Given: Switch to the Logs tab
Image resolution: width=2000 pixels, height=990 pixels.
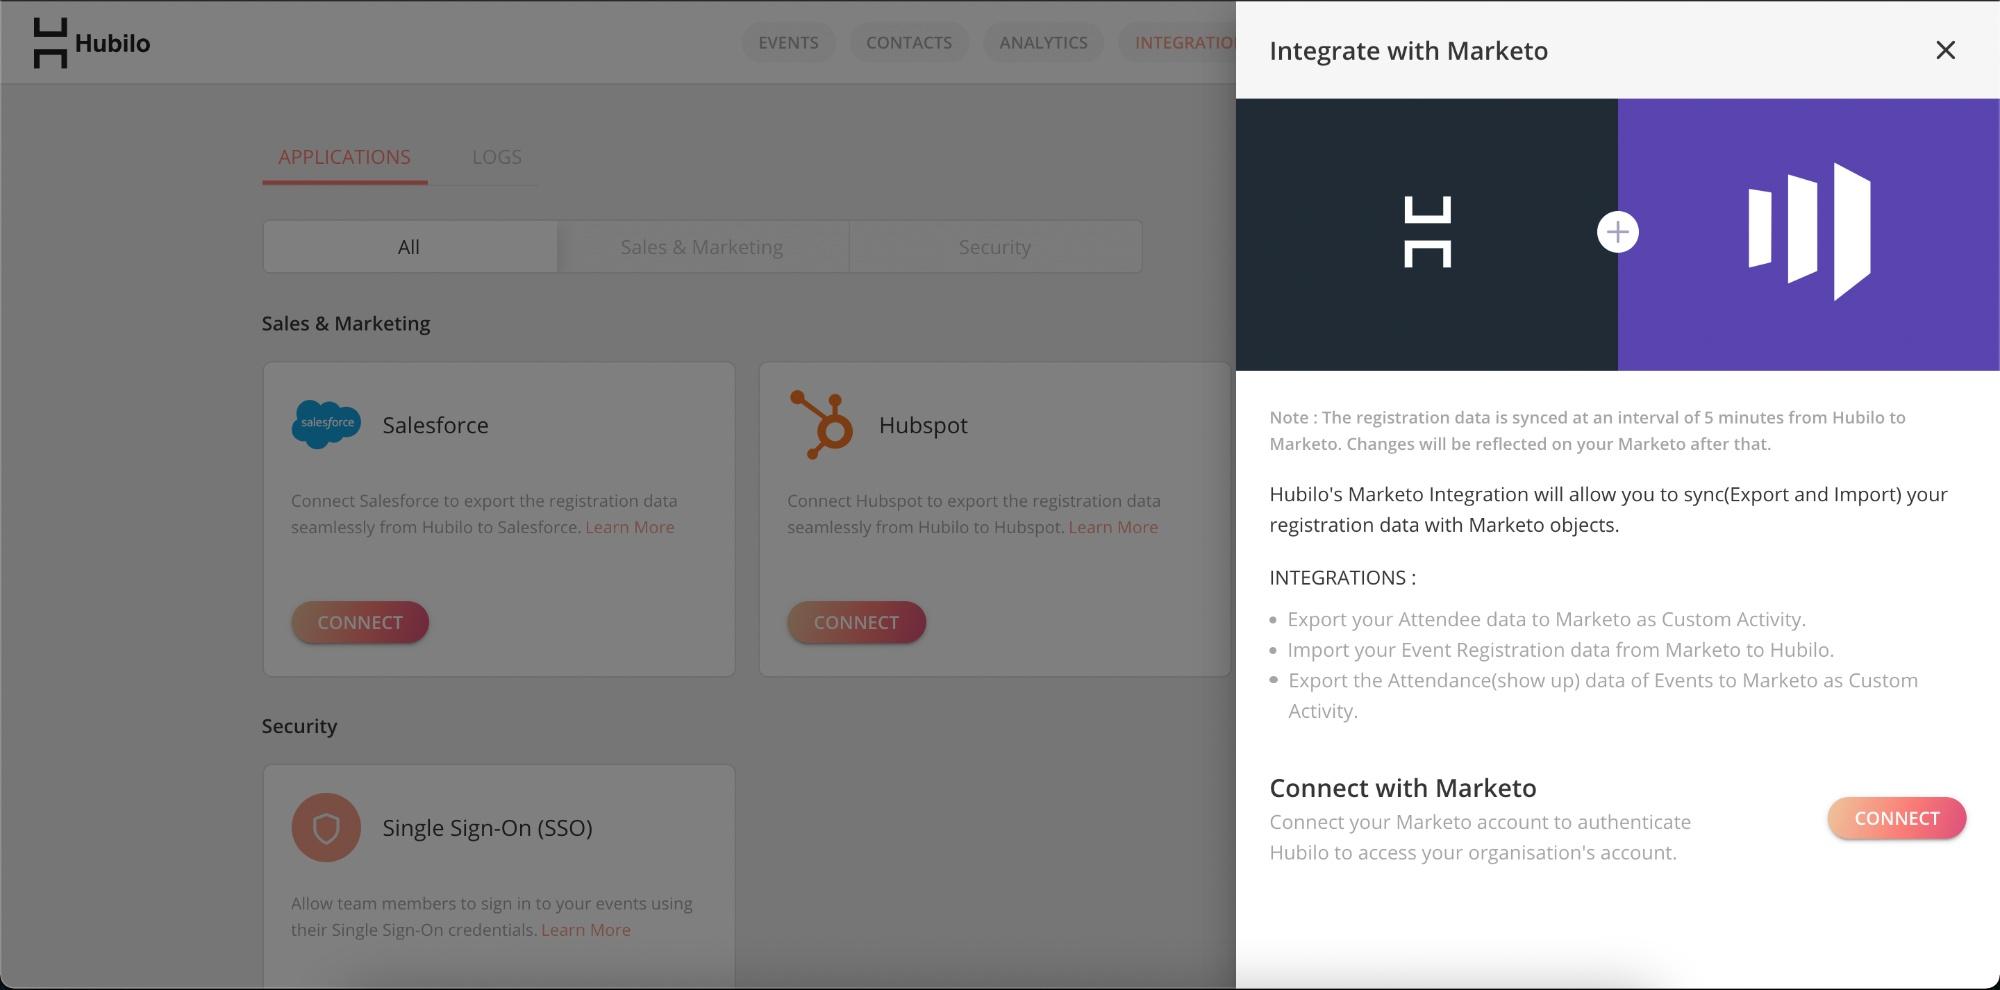Looking at the screenshot, I should tap(497, 157).
